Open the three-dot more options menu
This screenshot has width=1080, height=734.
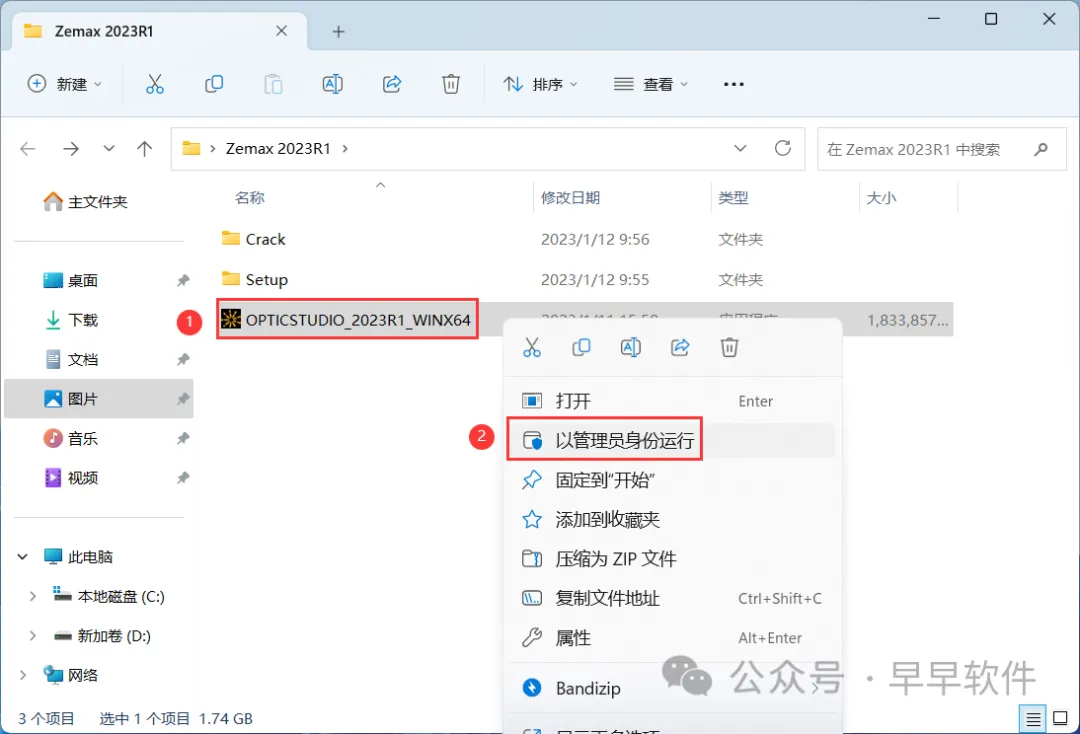click(734, 84)
